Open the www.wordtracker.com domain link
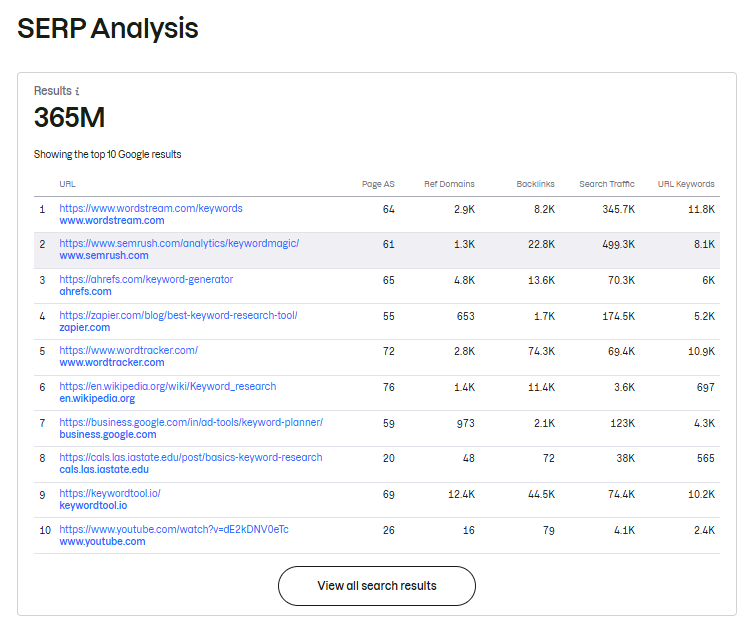The height and width of the screenshot is (627, 751). point(112,362)
